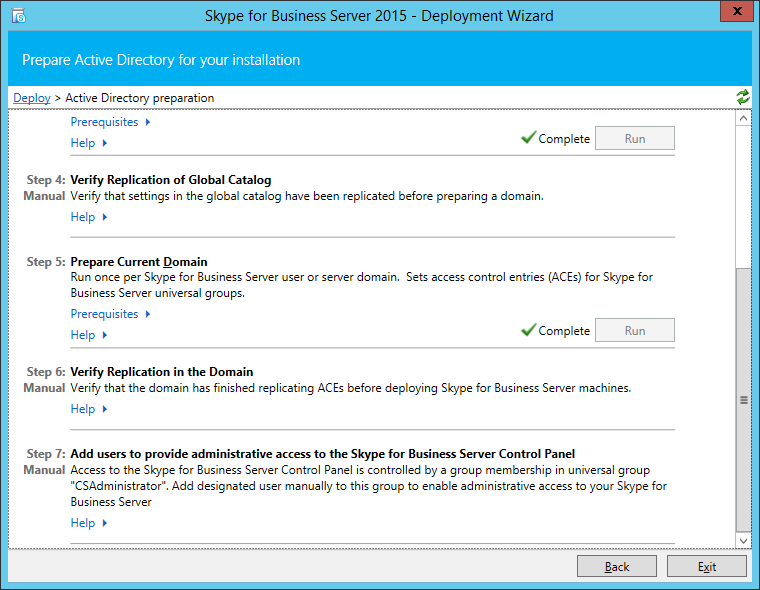Click the Run button for Step 5
This screenshot has width=760, height=590.
tap(634, 331)
